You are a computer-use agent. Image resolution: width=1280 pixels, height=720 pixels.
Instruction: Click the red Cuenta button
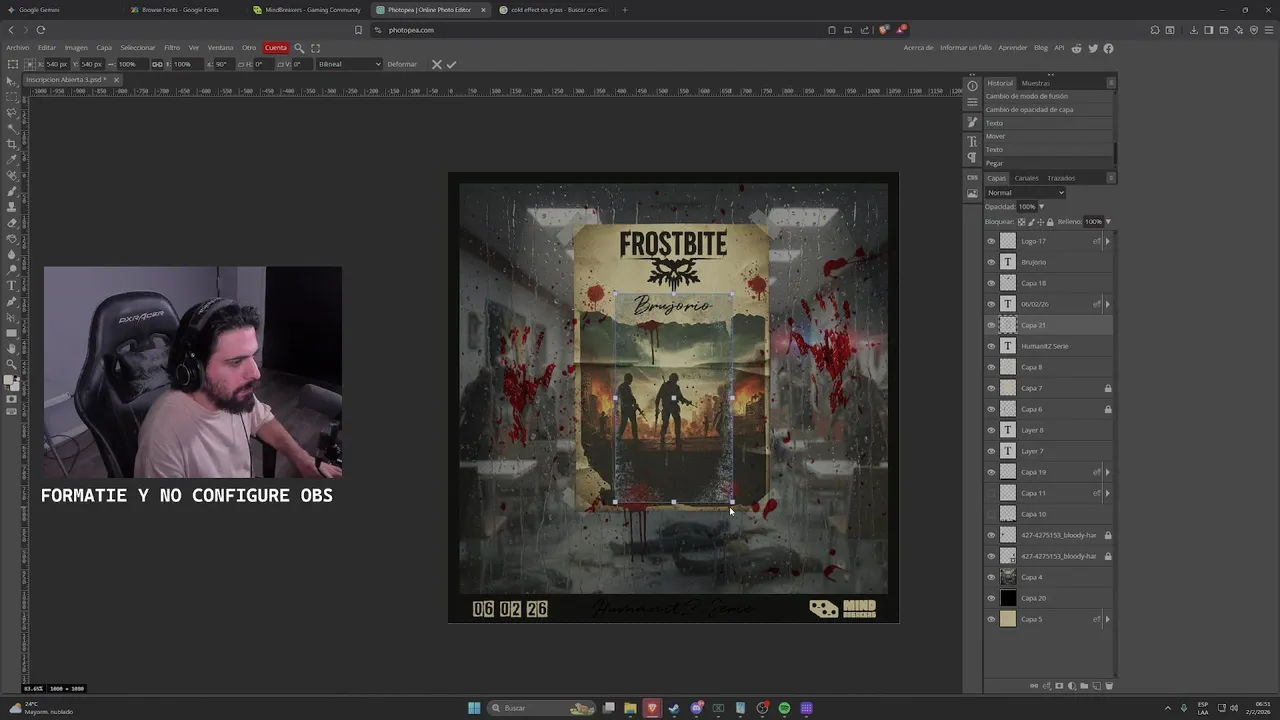coord(276,48)
